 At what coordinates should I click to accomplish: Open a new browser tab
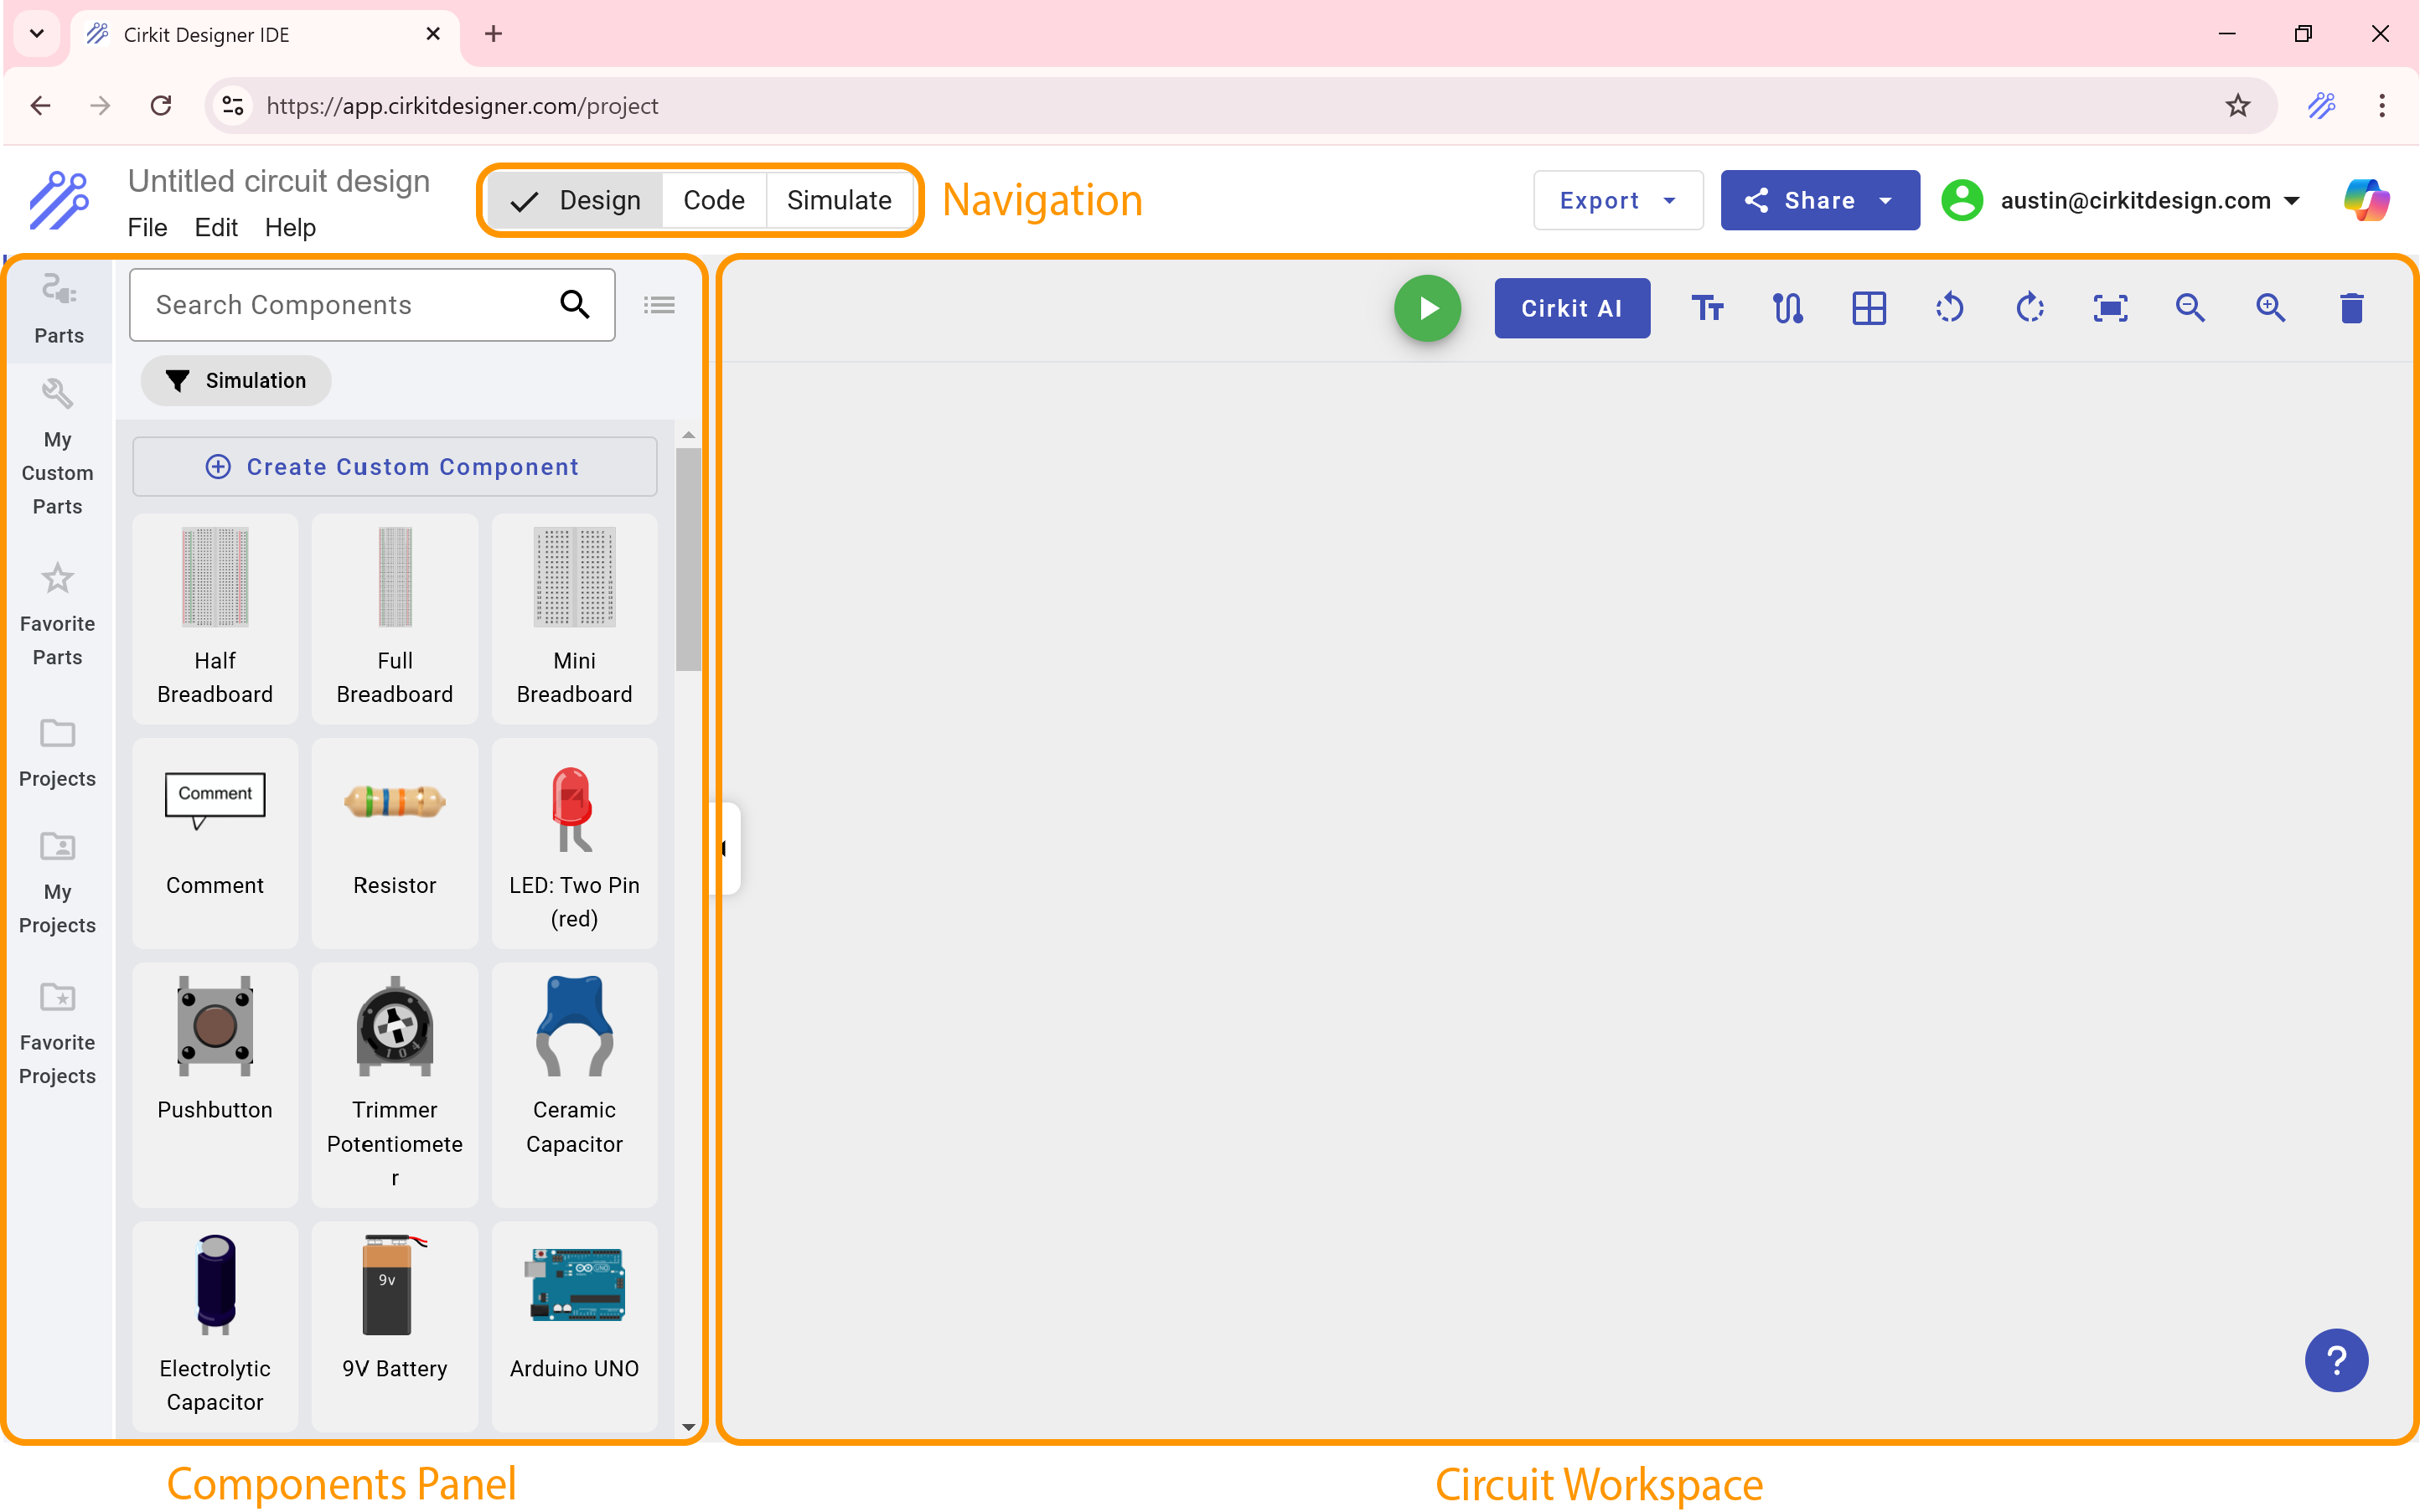tap(493, 34)
